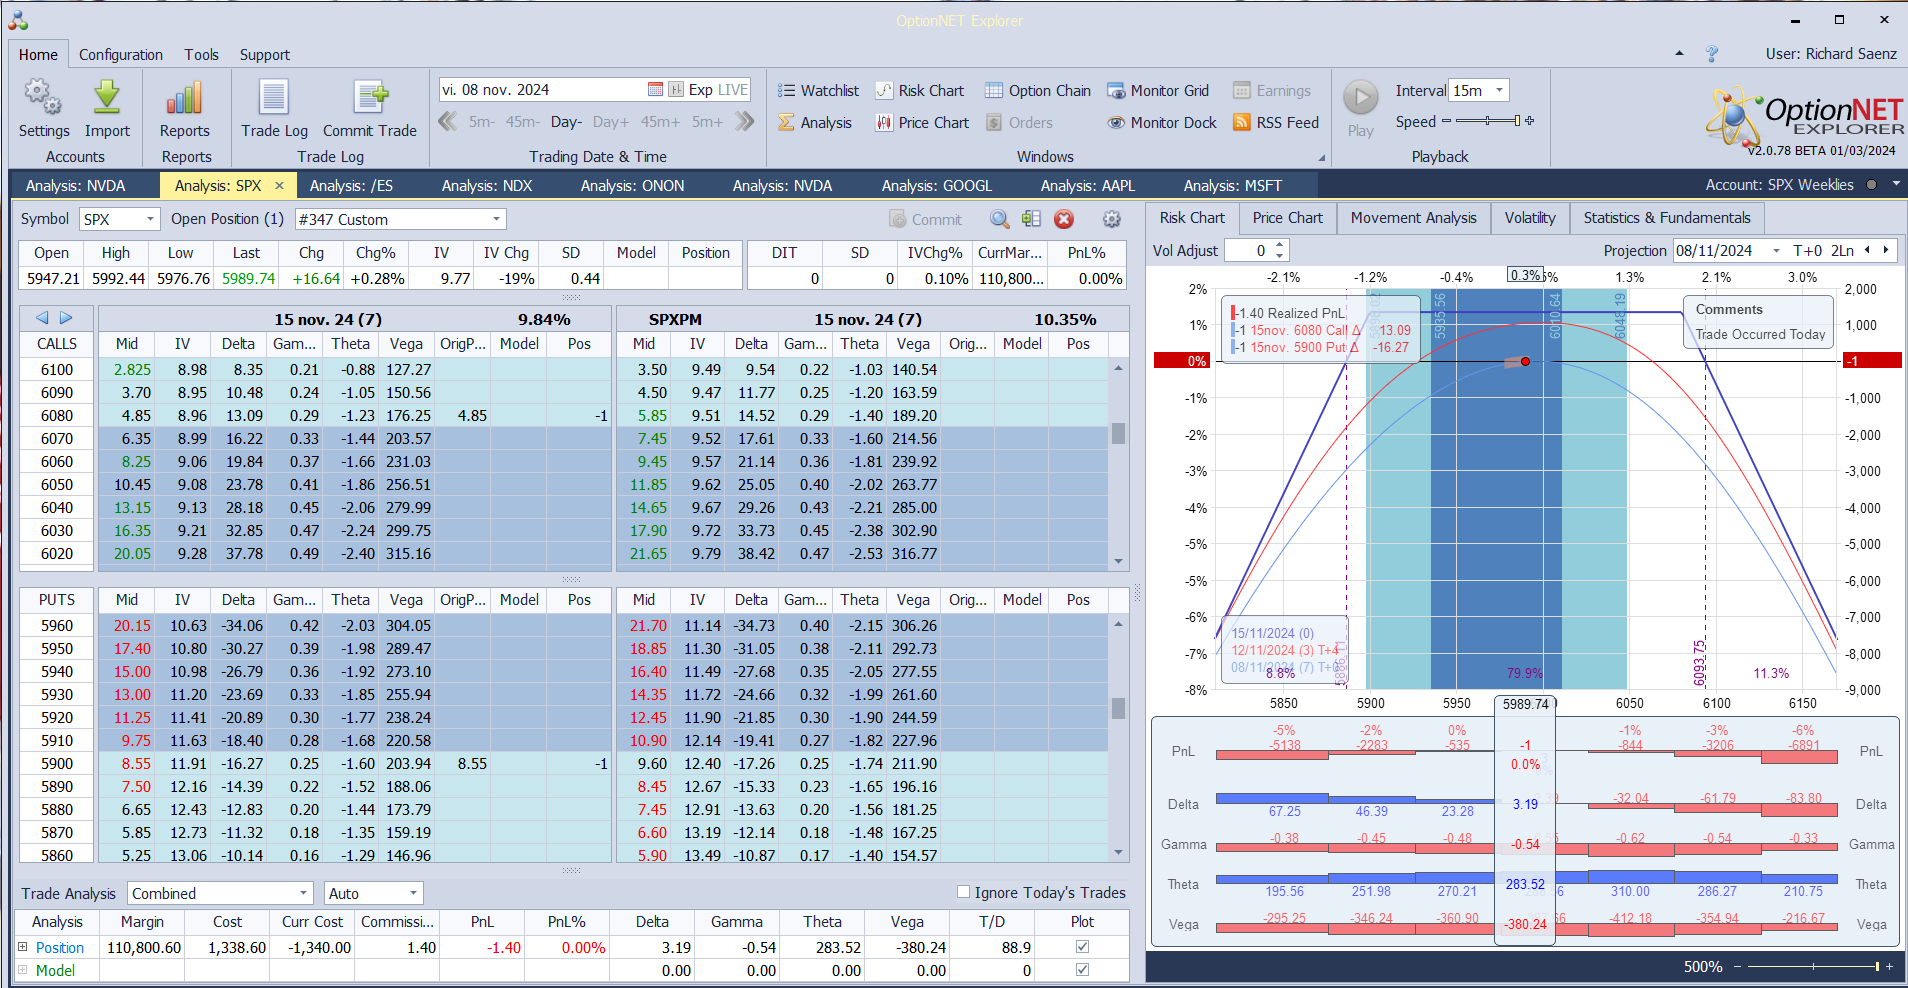Step back with the double-left arrow
This screenshot has width=1908, height=988.
(x=448, y=122)
